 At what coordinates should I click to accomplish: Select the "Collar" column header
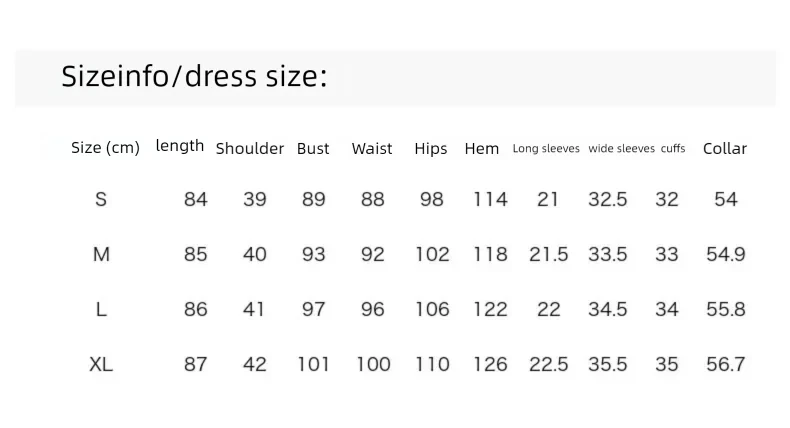click(725, 148)
